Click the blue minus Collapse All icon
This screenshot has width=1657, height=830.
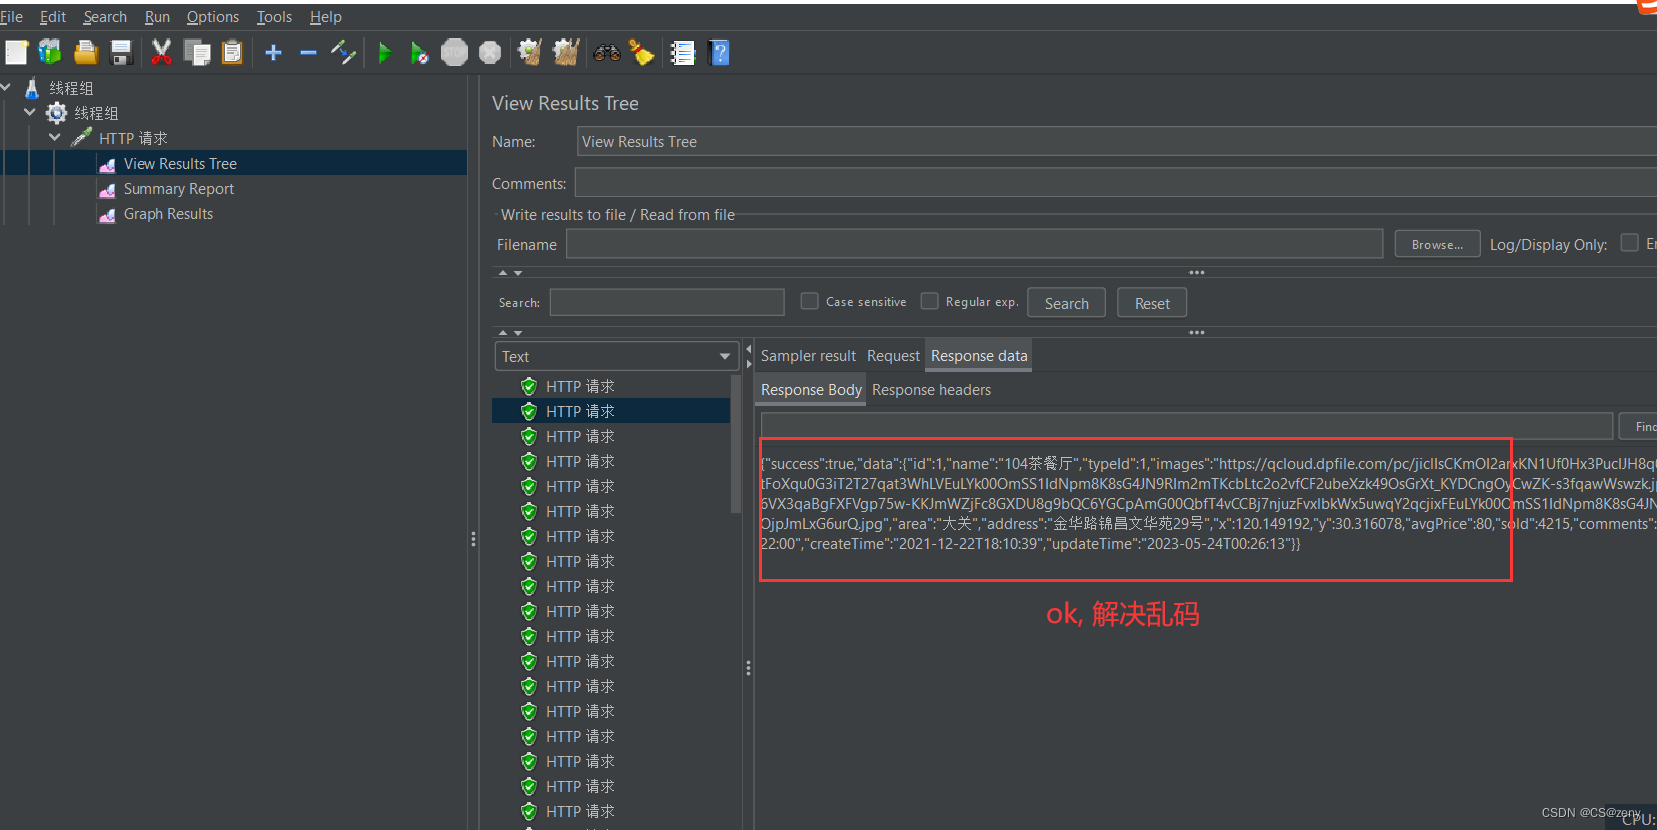coord(308,52)
